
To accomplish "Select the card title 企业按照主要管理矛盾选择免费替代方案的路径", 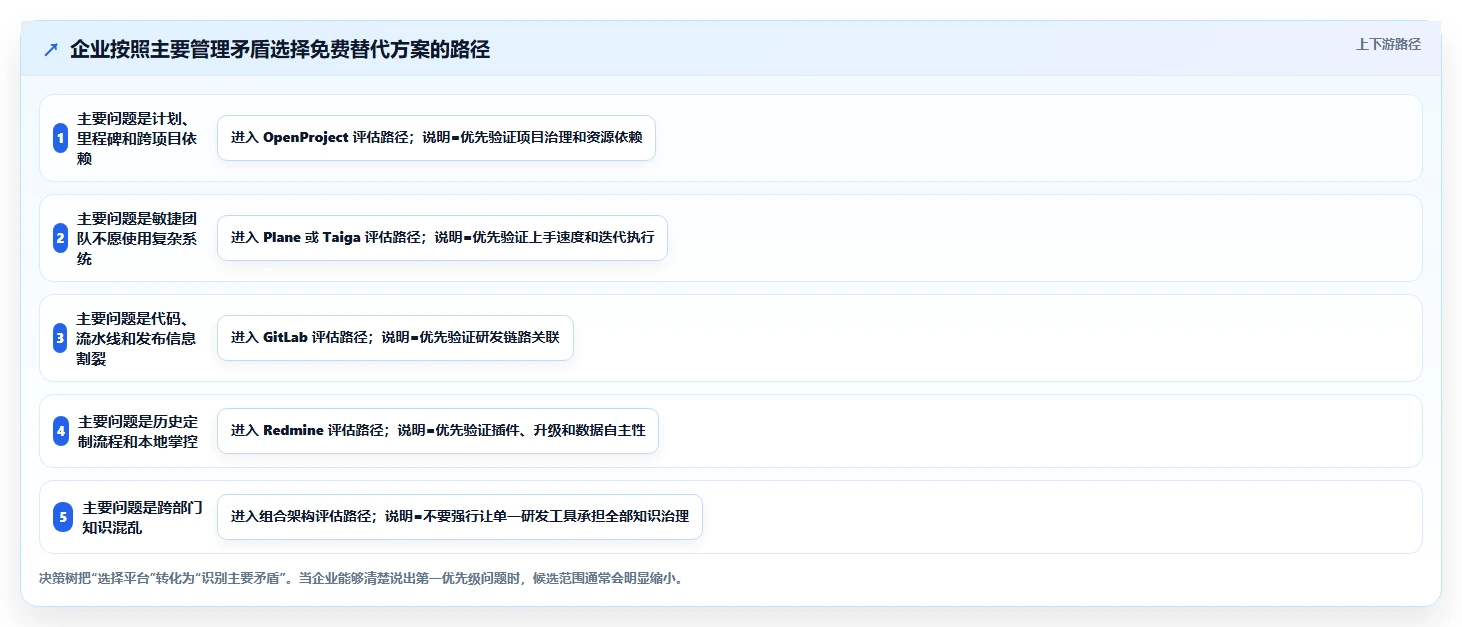I will click(280, 50).
